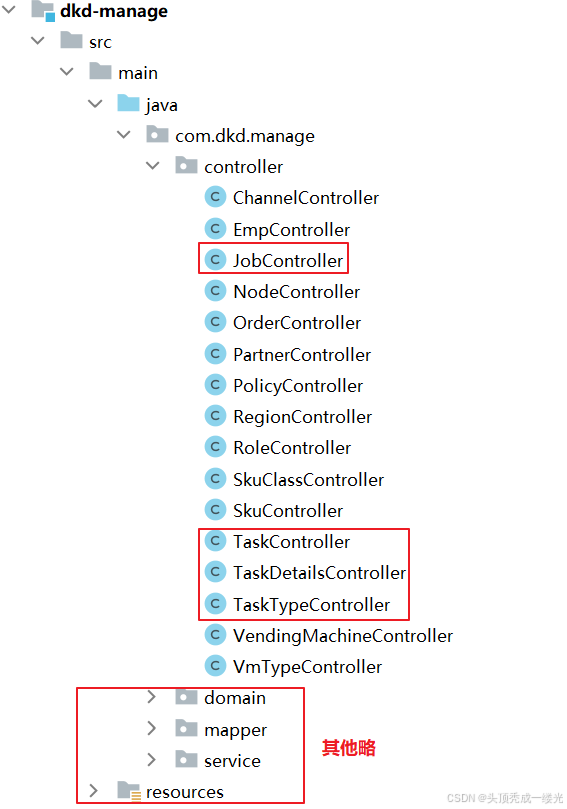Image resolution: width=567 pixels, height=809 pixels.
Task: Expand the service package
Action: (151, 759)
